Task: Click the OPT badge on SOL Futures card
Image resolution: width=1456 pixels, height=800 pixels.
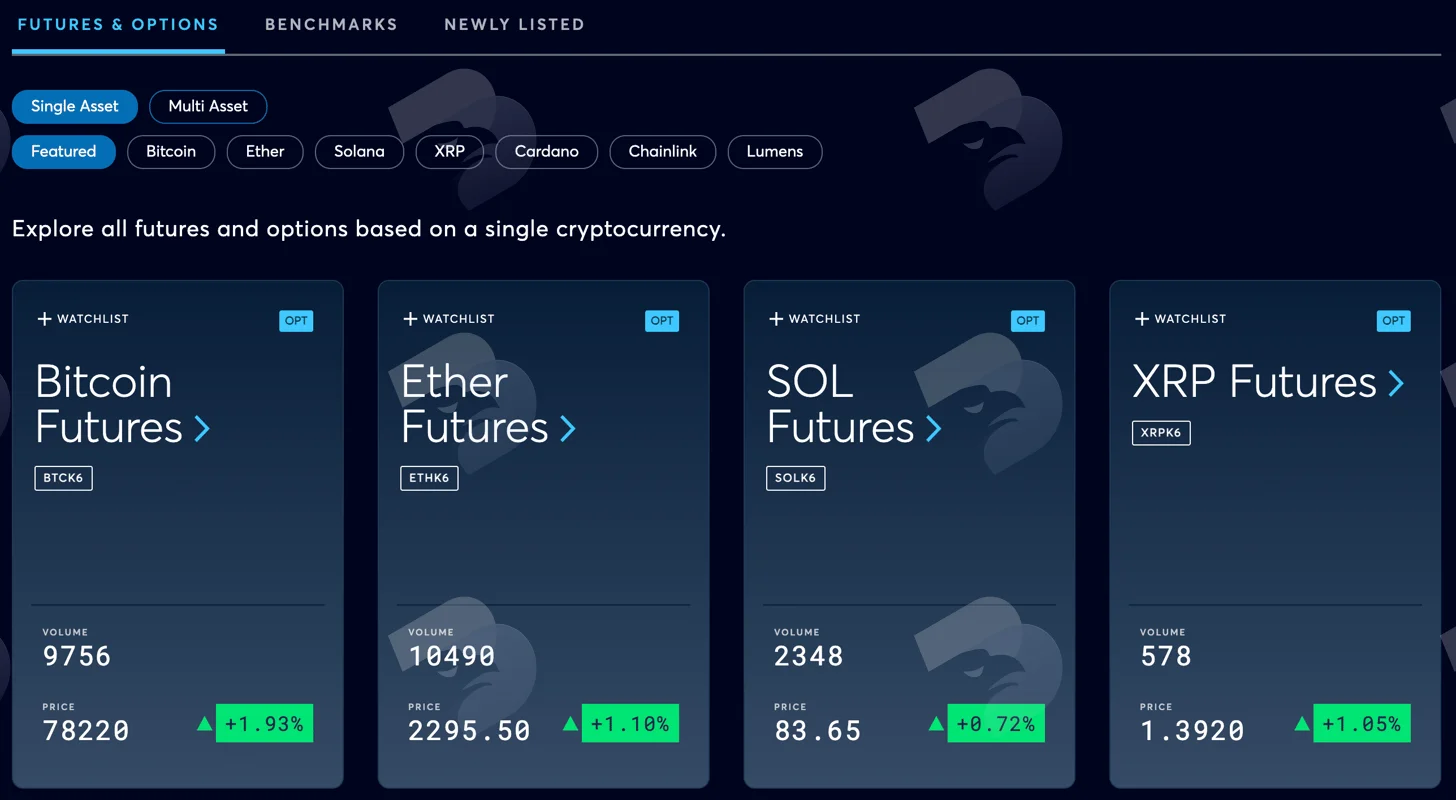Action: [x=1028, y=321]
